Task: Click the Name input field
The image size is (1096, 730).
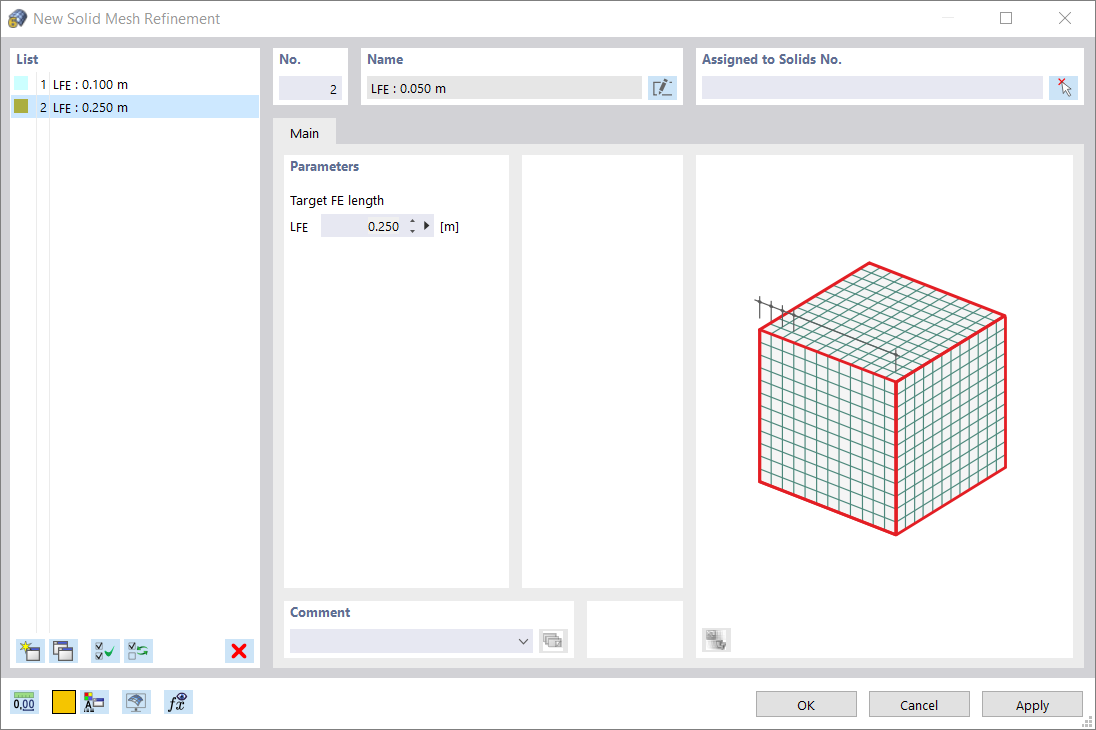Action: pos(504,88)
